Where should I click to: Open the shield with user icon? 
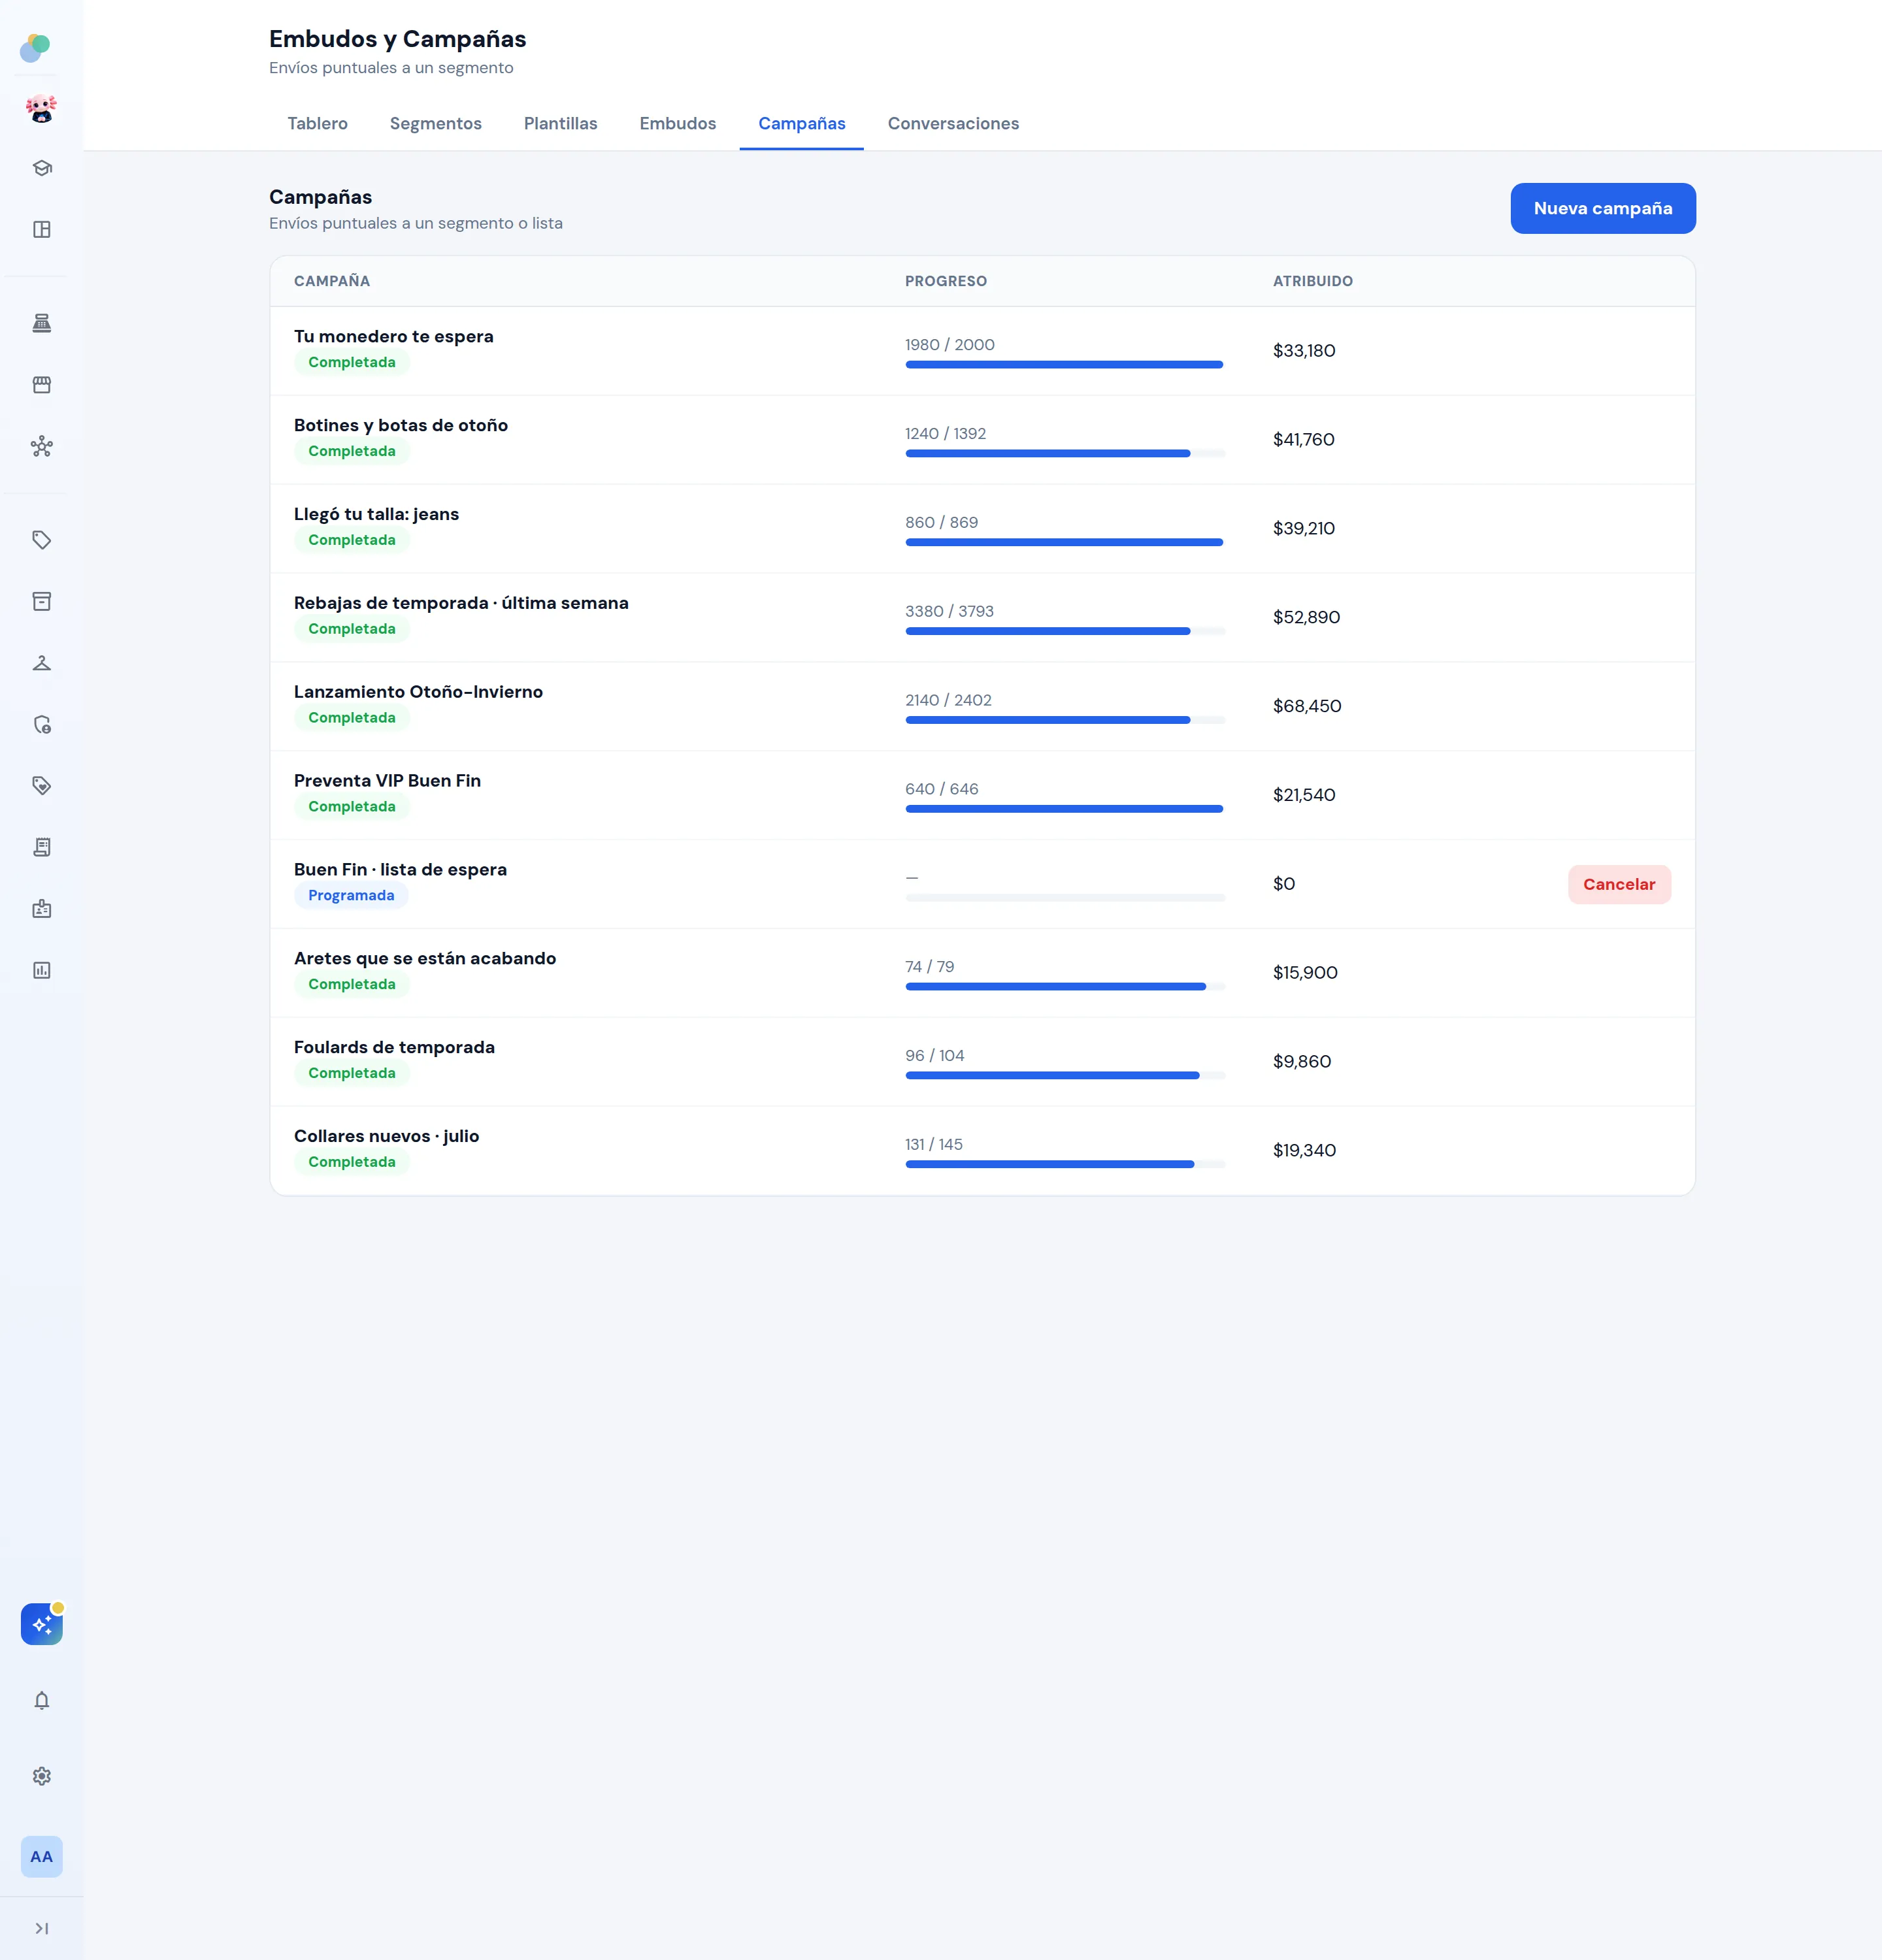coord(42,725)
